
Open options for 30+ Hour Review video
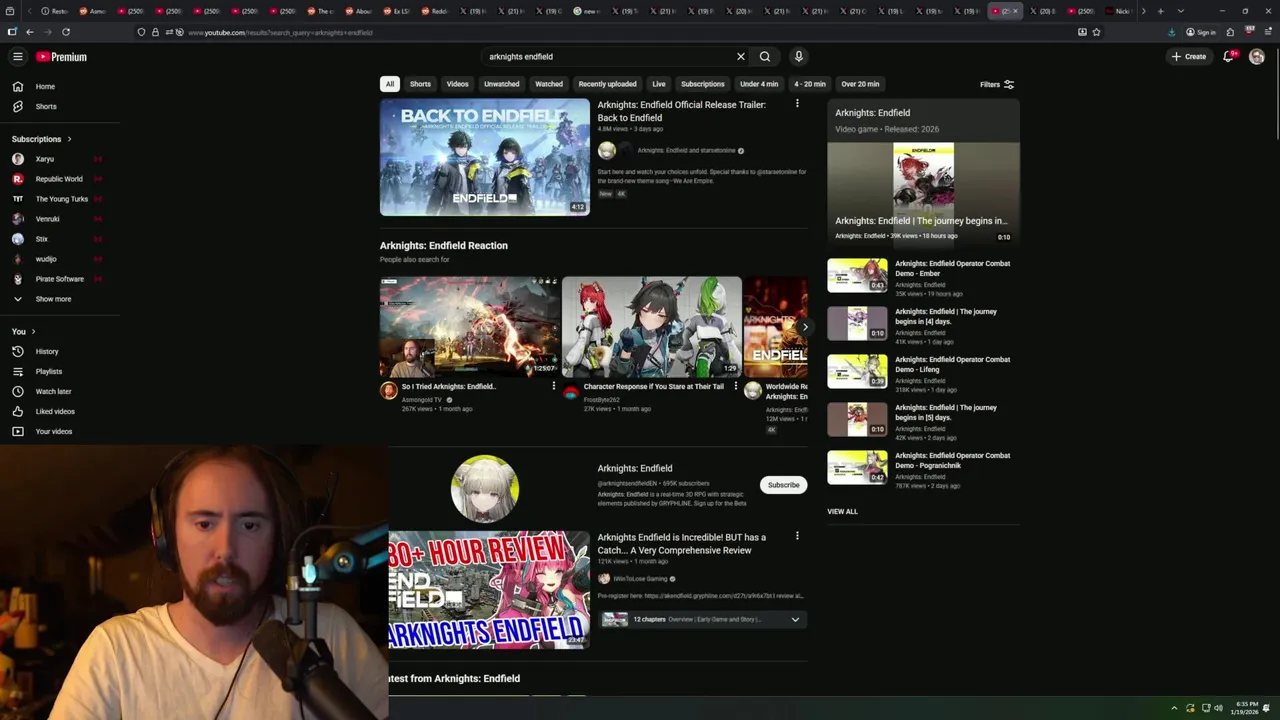coord(797,536)
